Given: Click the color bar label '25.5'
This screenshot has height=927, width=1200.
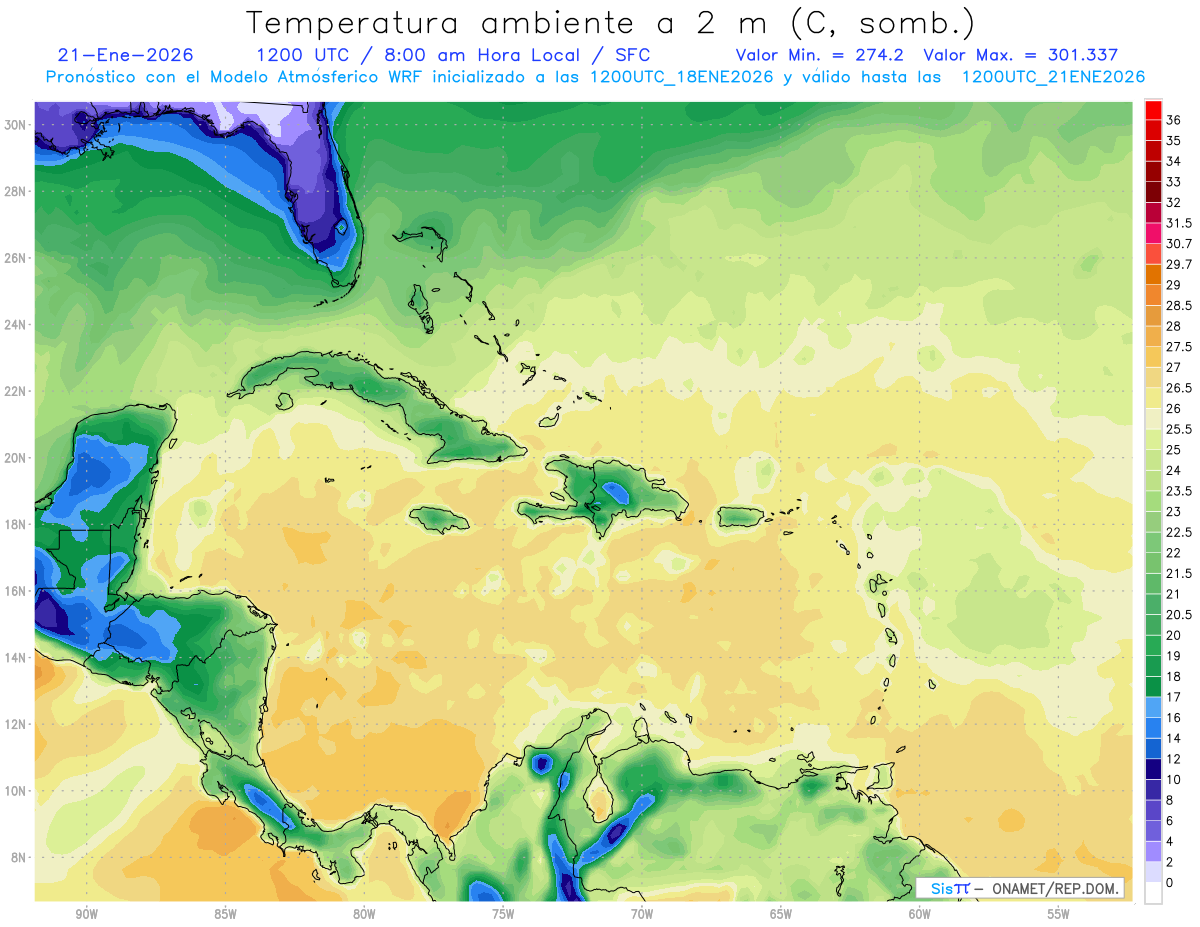Looking at the screenshot, I should point(1179,430).
